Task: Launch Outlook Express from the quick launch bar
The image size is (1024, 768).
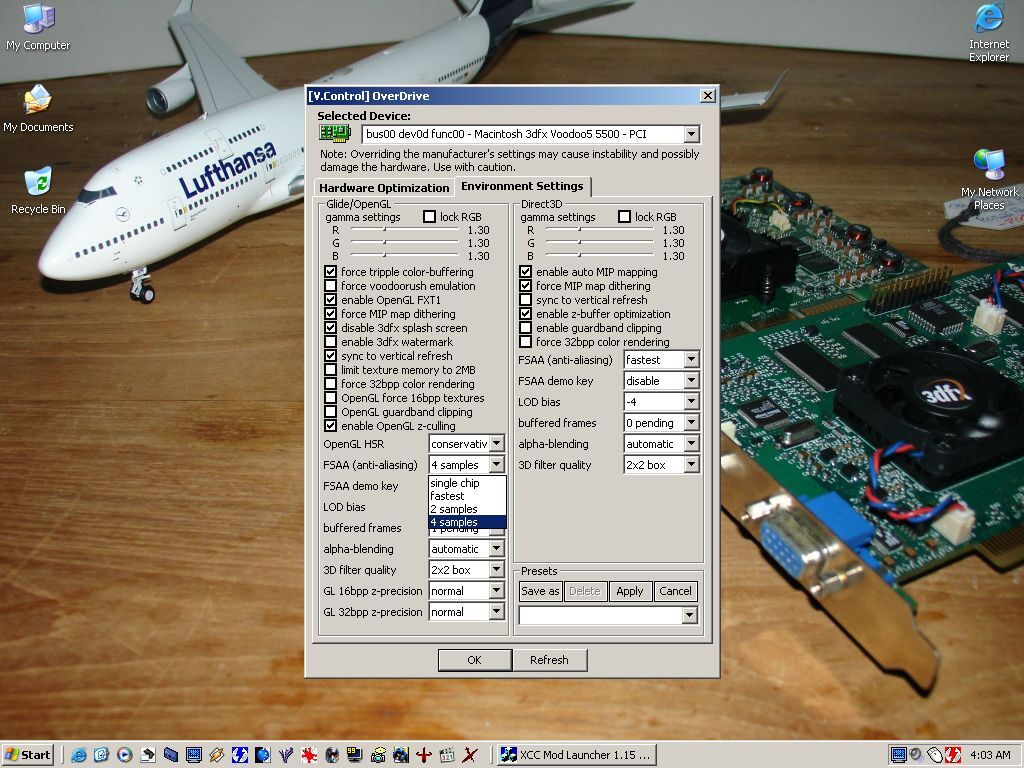Action: 101,755
